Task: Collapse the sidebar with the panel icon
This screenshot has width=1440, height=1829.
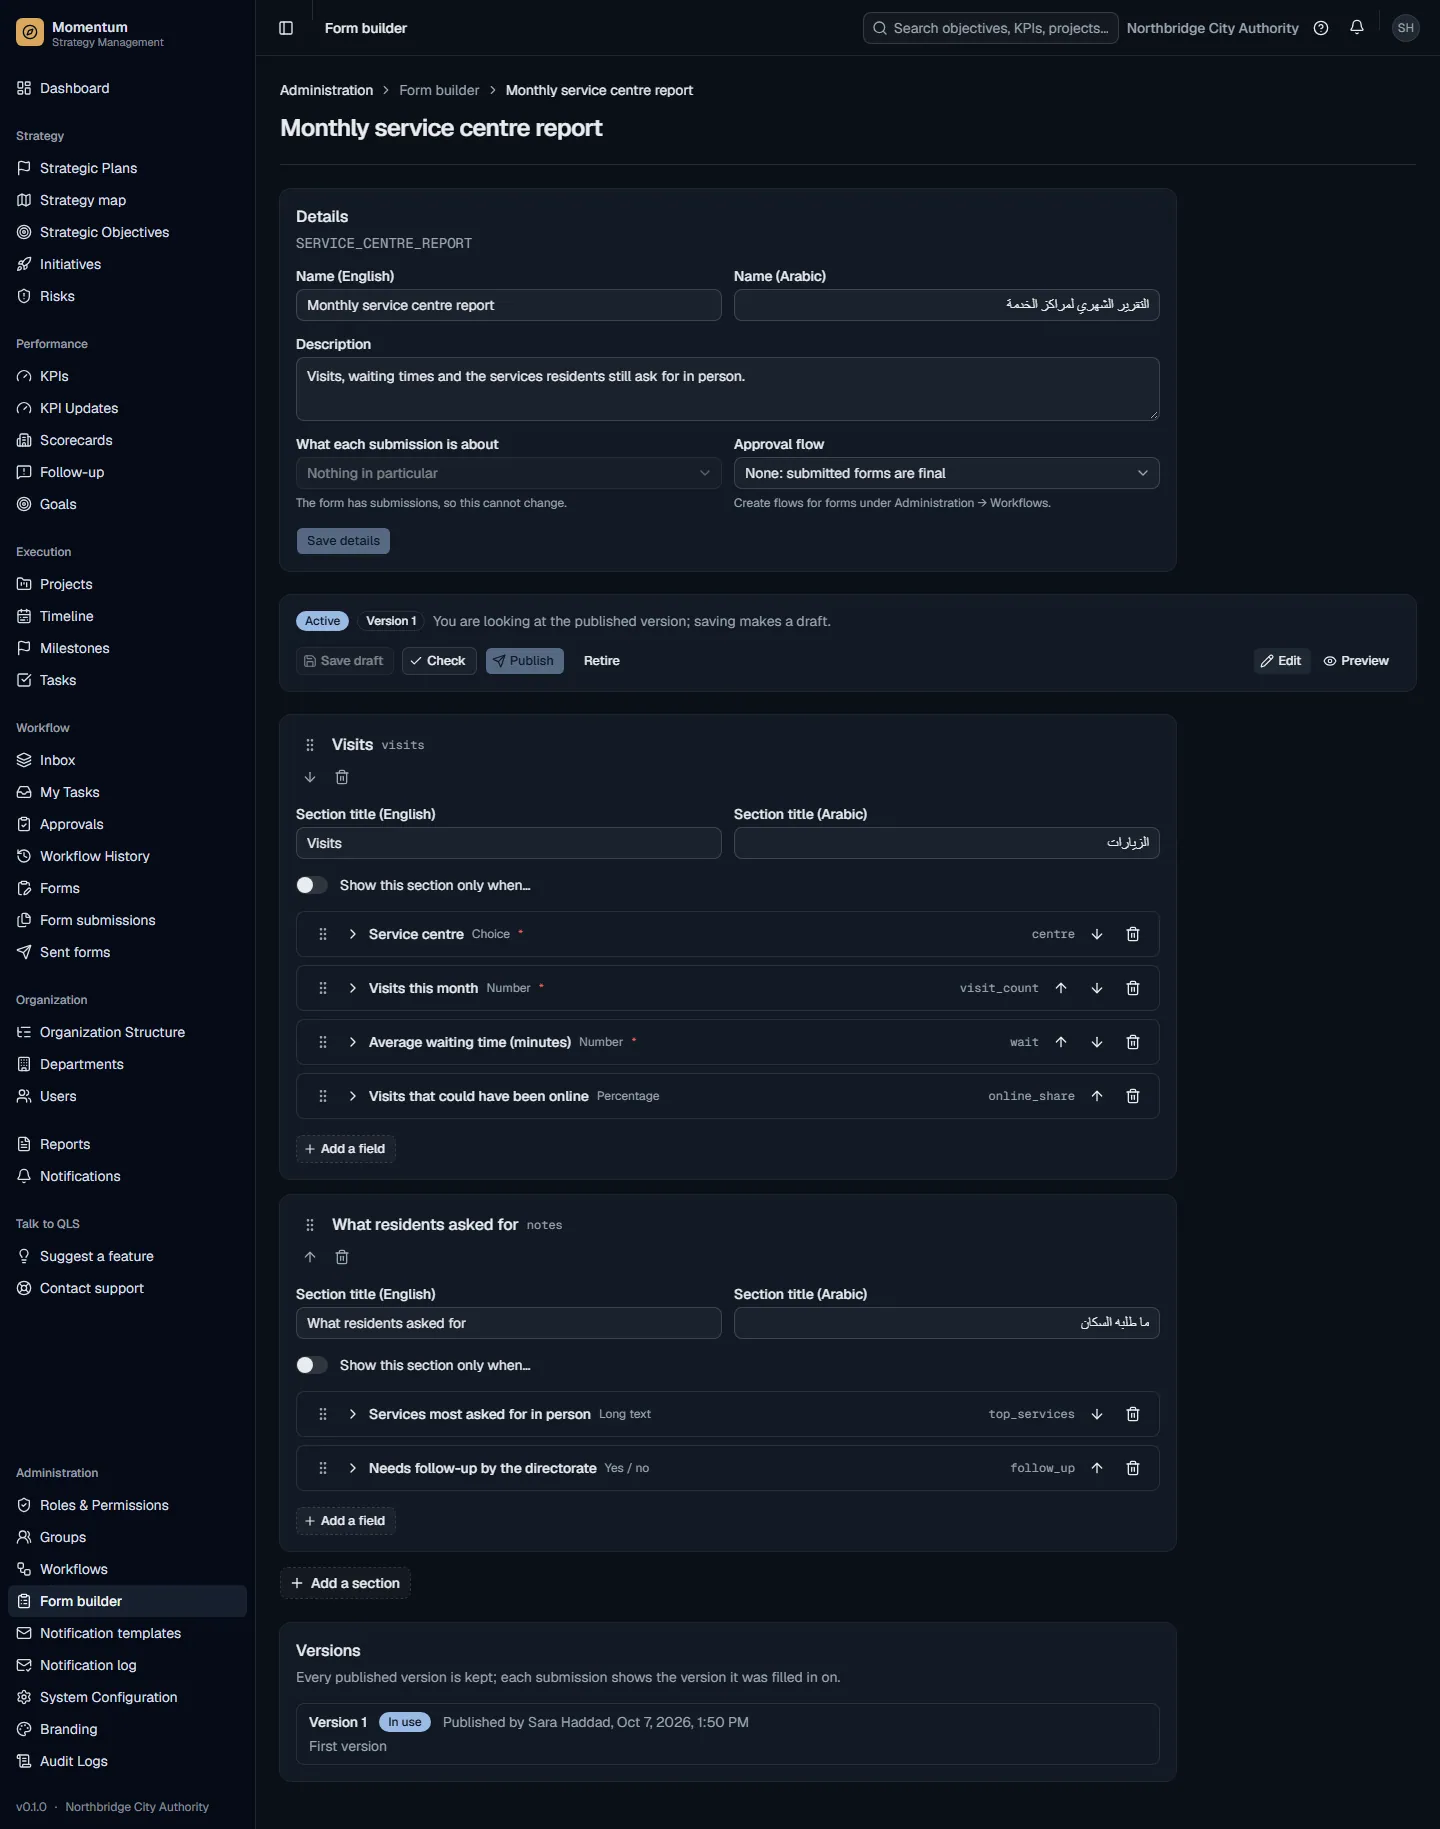Action: [x=286, y=28]
